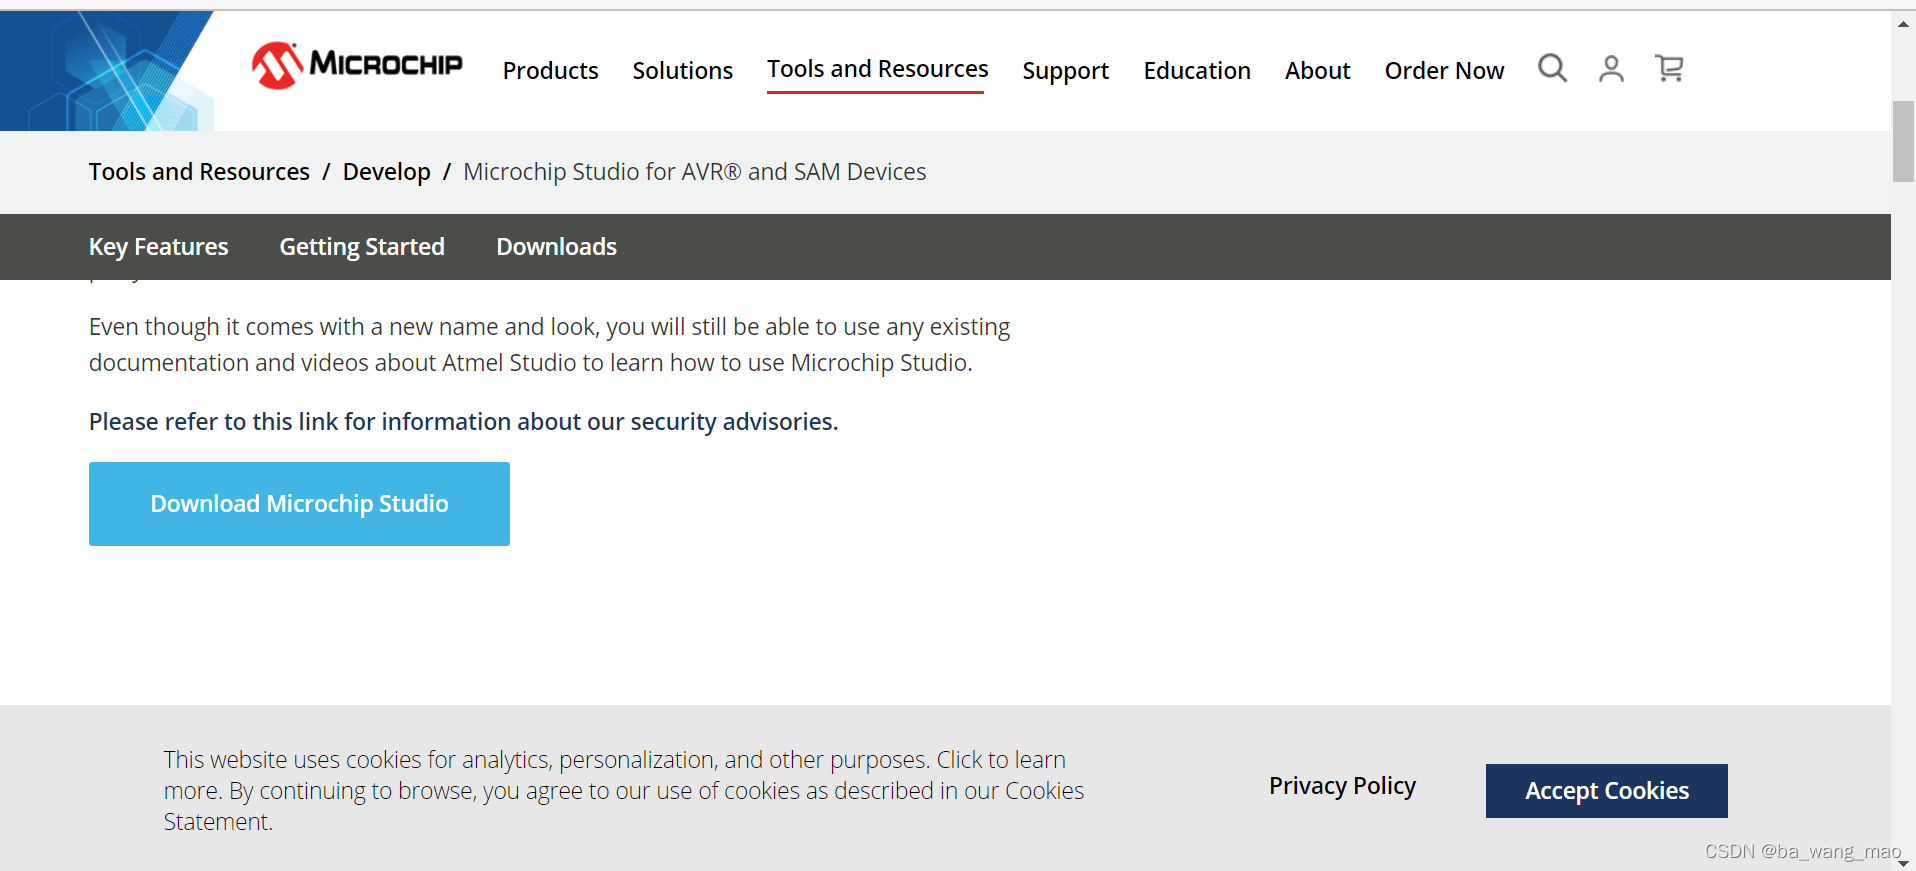Click the scrollbar down arrow
Image resolution: width=1916 pixels, height=871 pixels.
1903,862
